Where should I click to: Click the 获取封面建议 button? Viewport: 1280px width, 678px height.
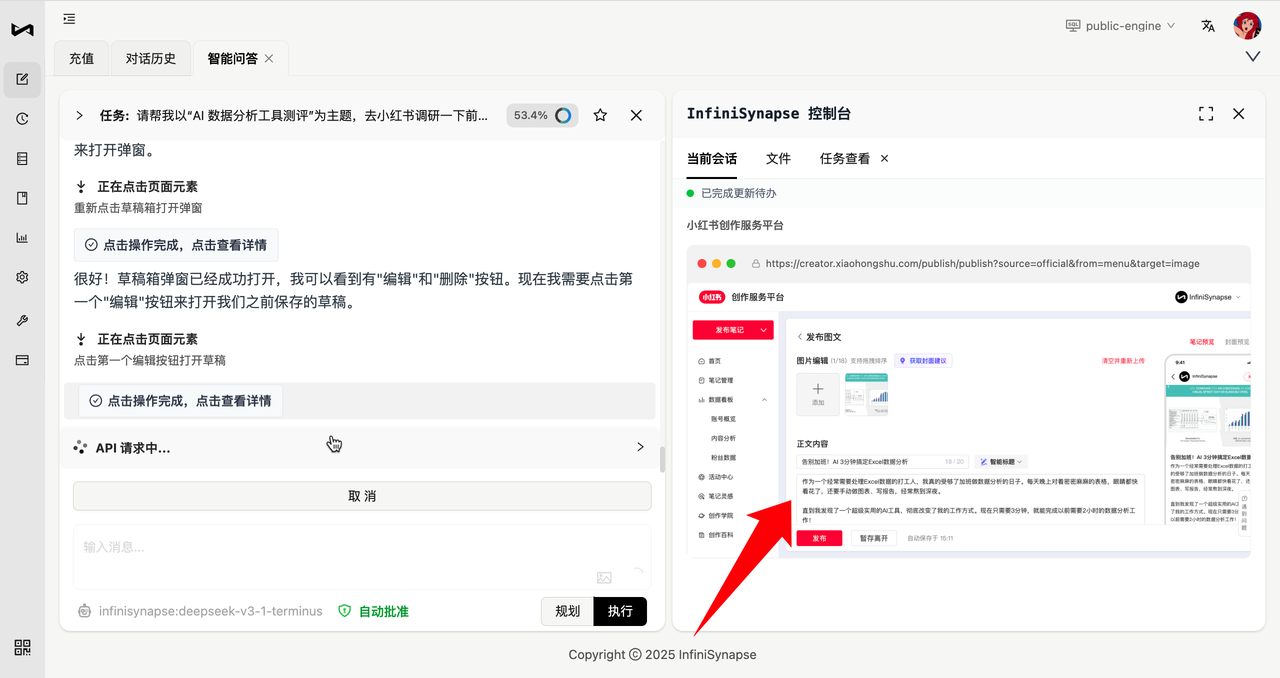(x=925, y=361)
